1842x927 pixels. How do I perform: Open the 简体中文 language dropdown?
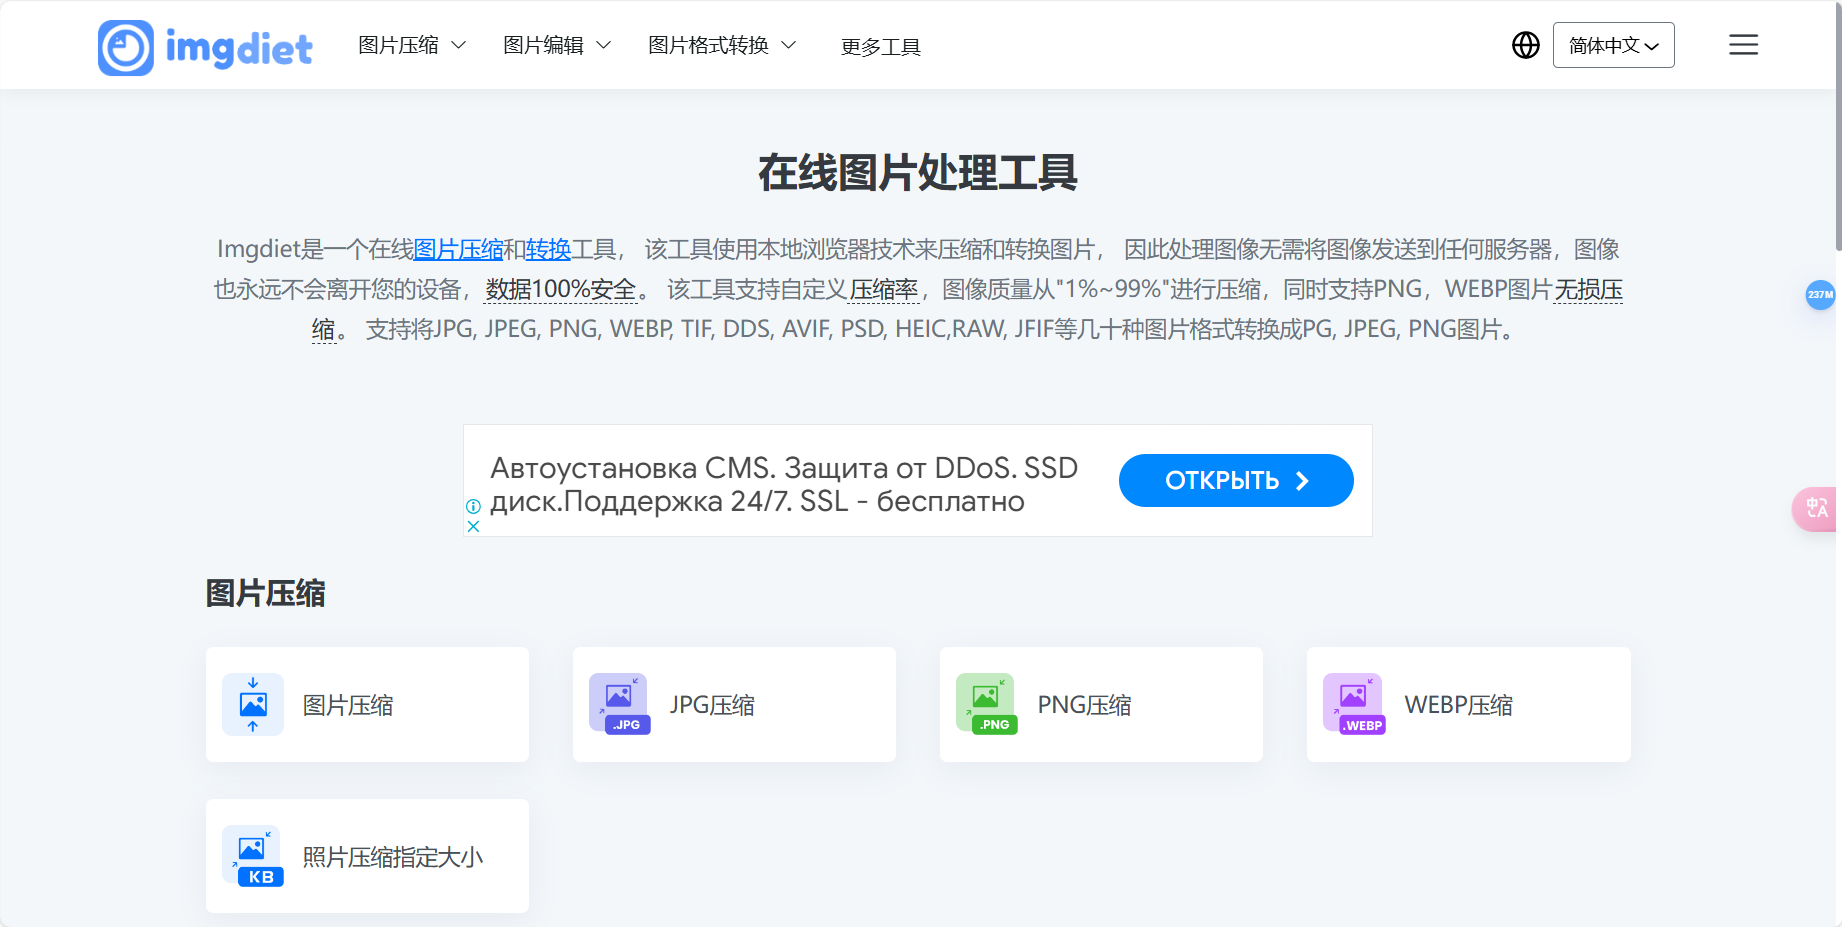point(1613,45)
